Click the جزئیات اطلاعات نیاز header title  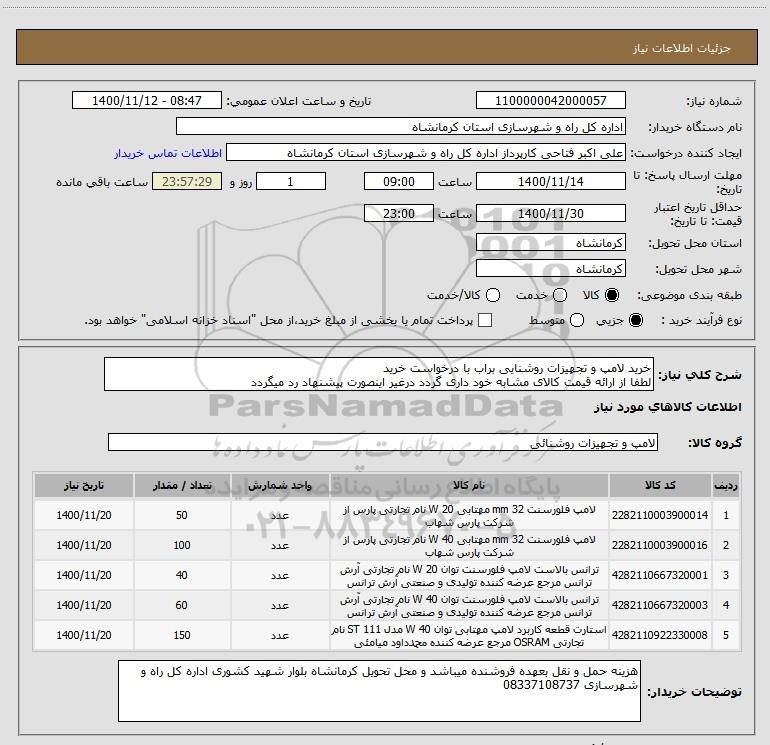(x=682, y=48)
